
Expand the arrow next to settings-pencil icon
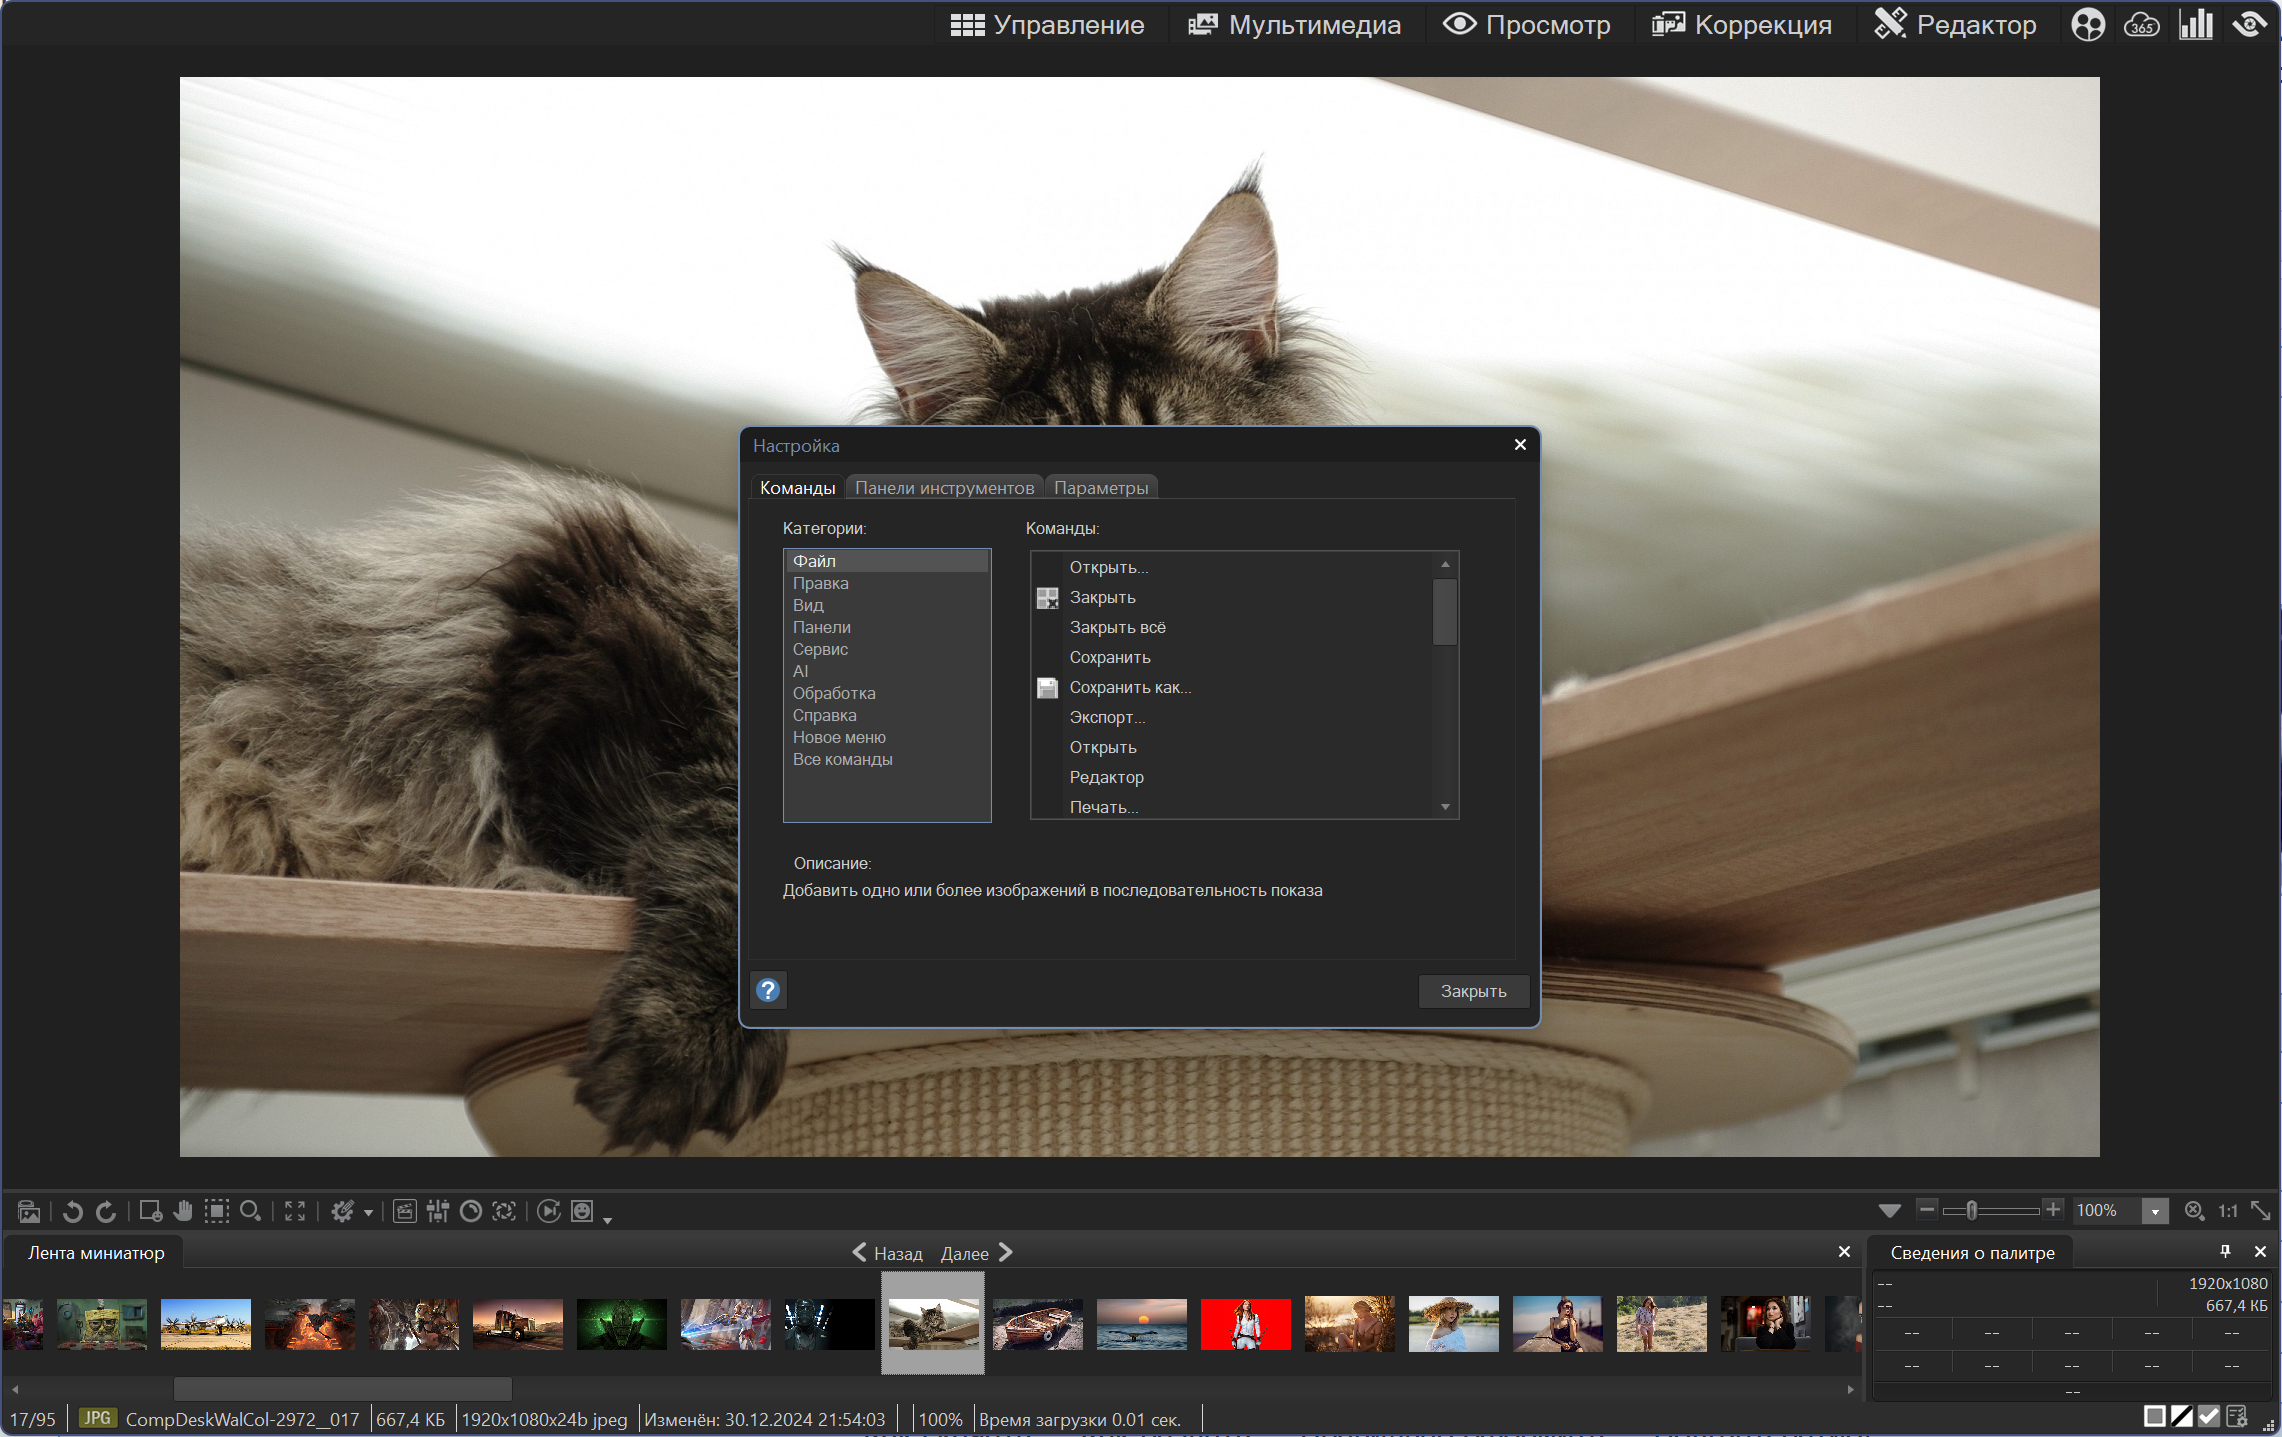(x=369, y=1213)
